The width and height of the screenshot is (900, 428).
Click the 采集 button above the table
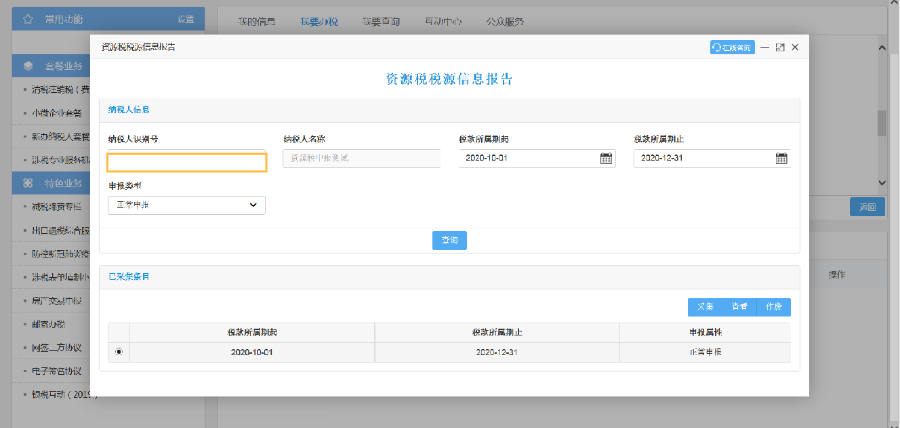click(705, 307)
